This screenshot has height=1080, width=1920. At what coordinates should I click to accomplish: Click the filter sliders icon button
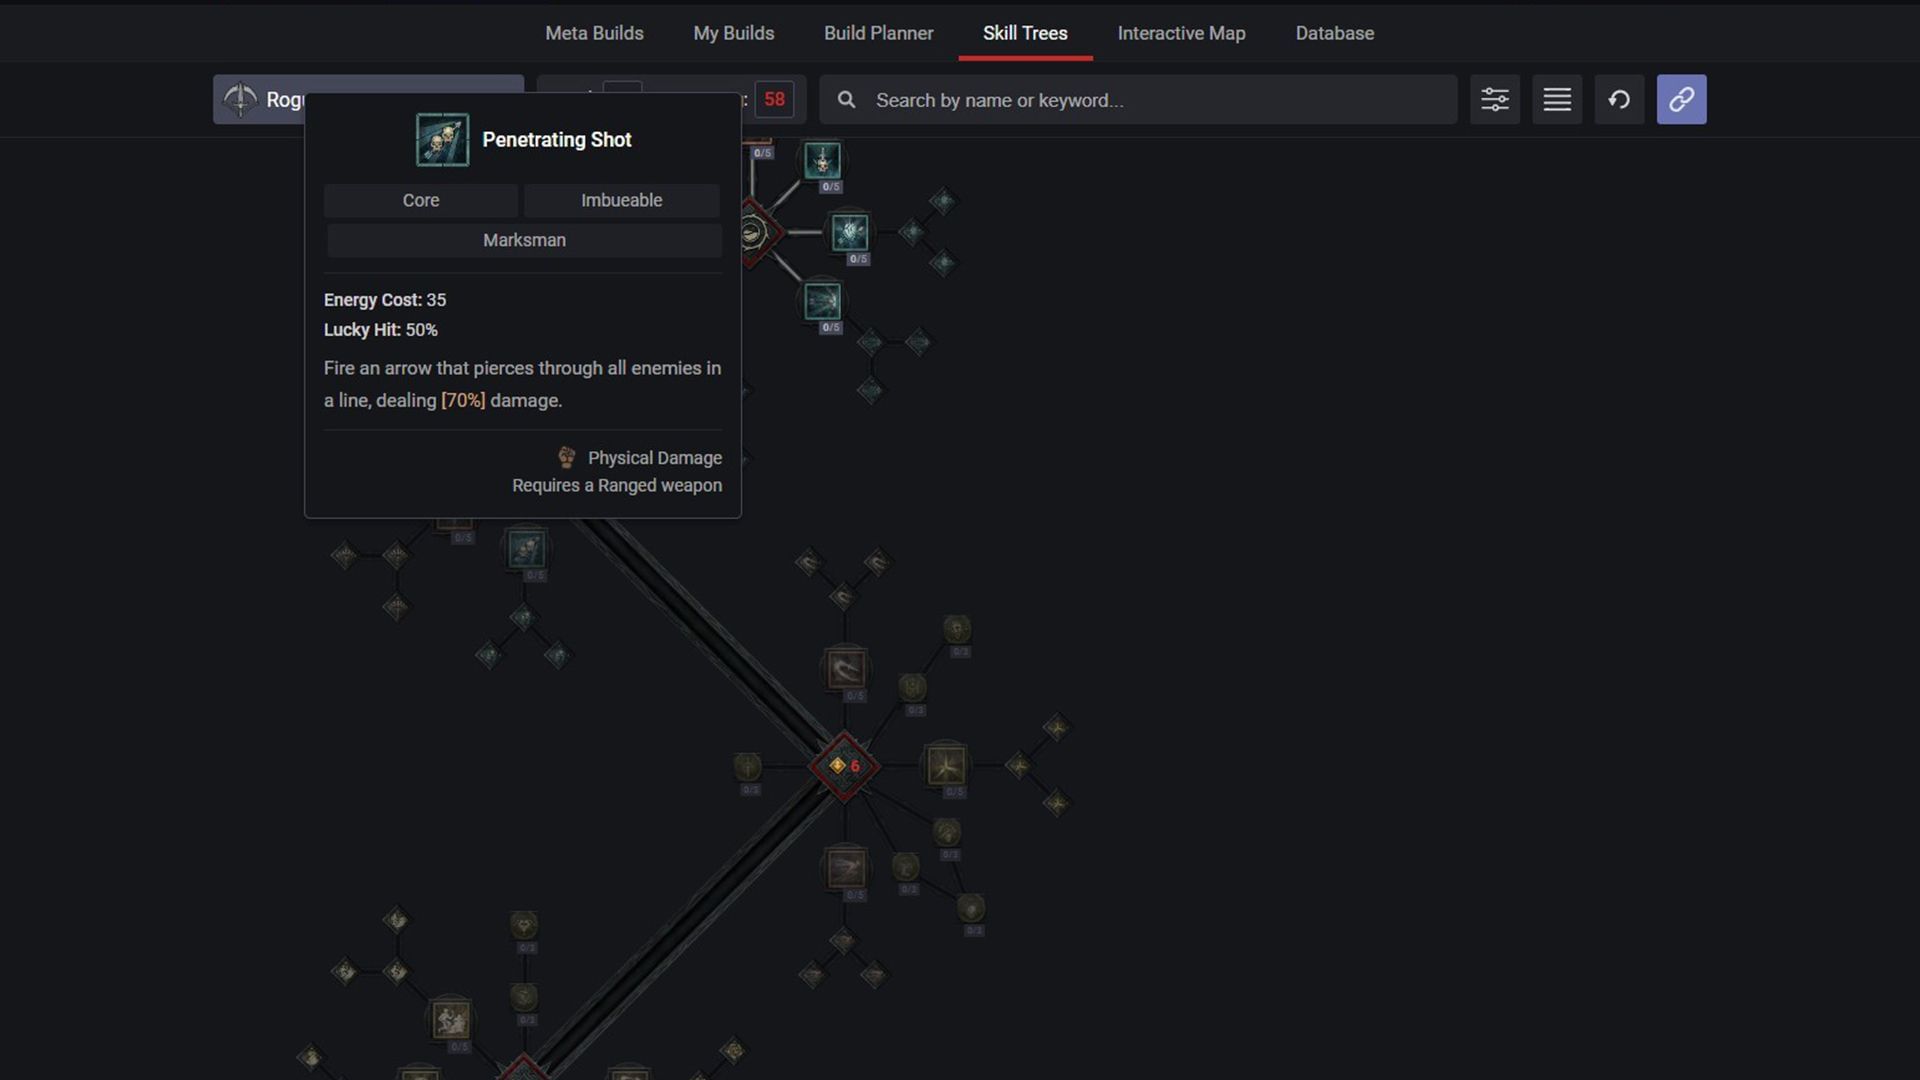1494,99
